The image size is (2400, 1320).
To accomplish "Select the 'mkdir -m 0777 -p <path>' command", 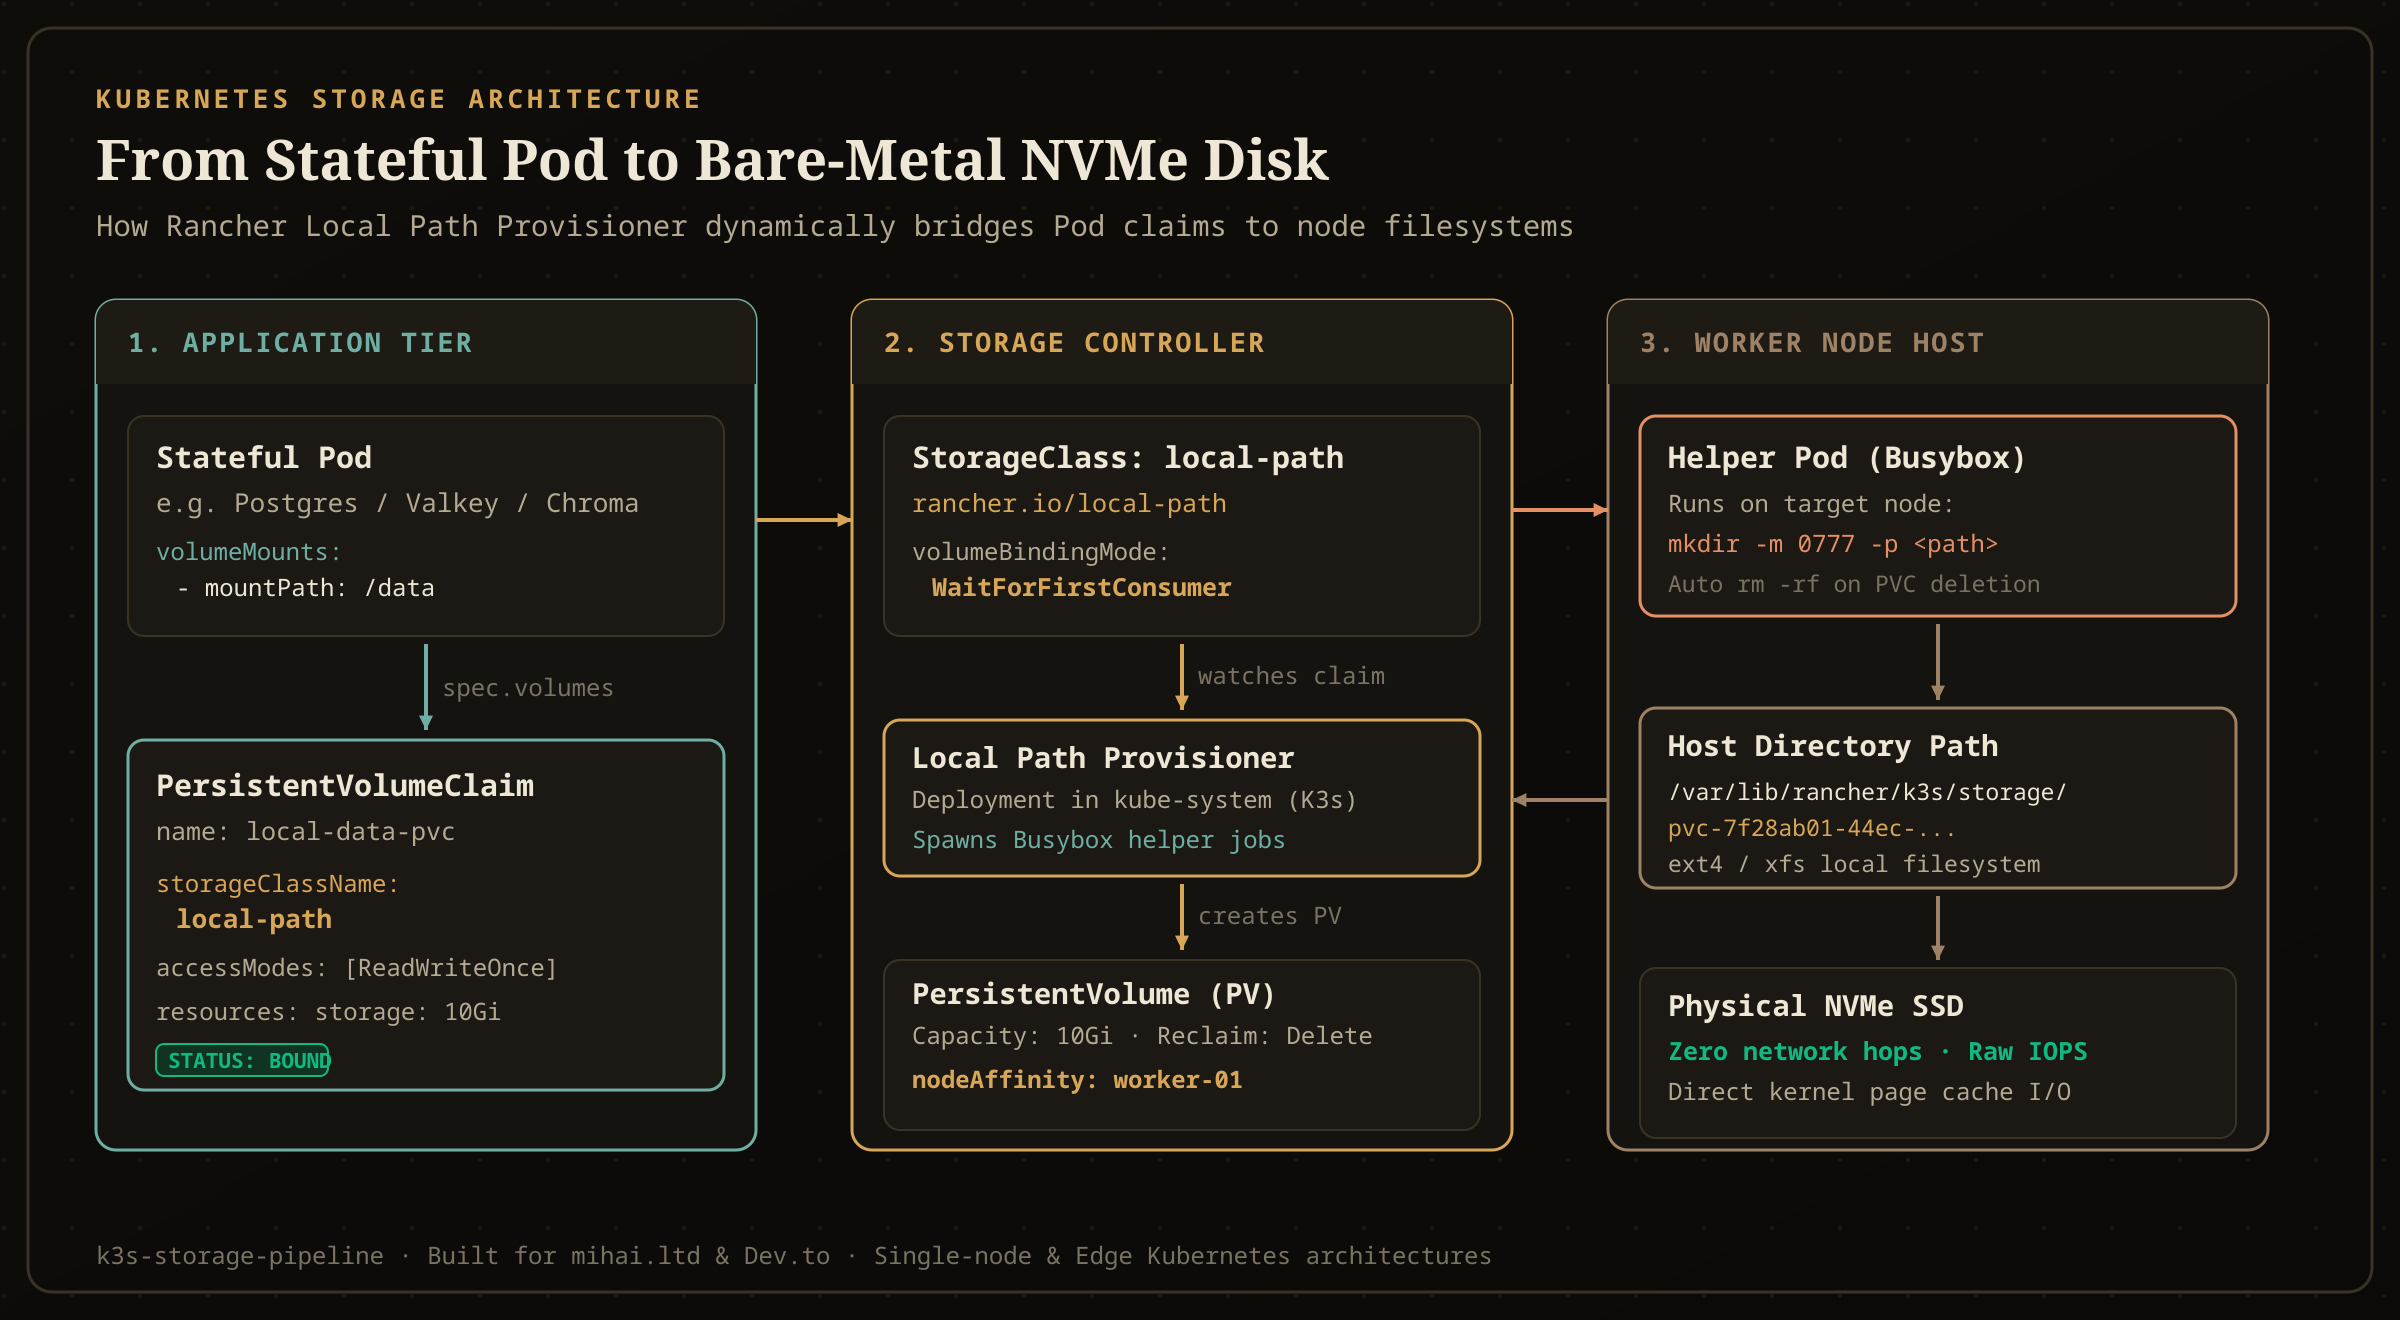I will click(x=1833, y=544).
